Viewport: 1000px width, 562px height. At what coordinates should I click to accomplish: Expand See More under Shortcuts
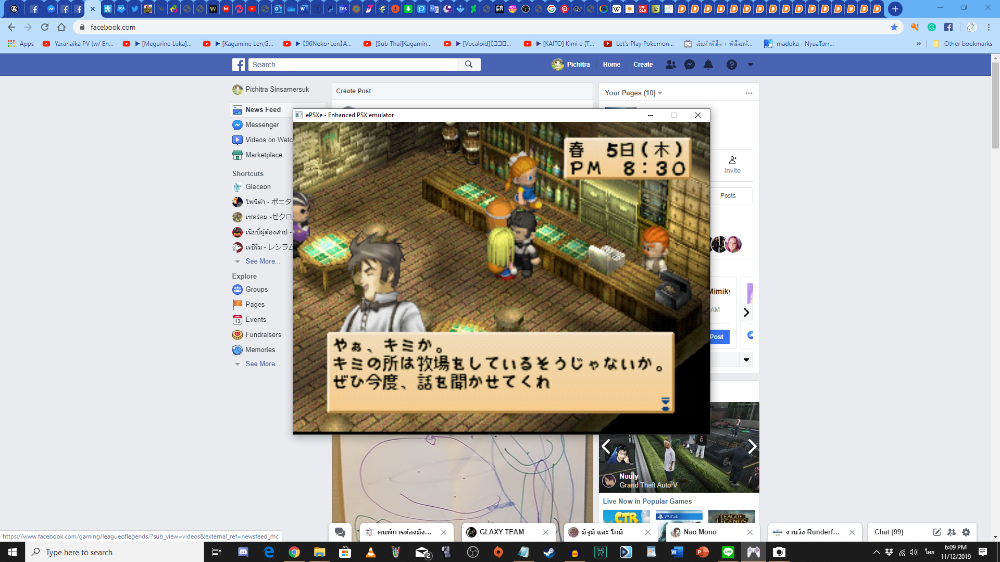pos(261,262)
